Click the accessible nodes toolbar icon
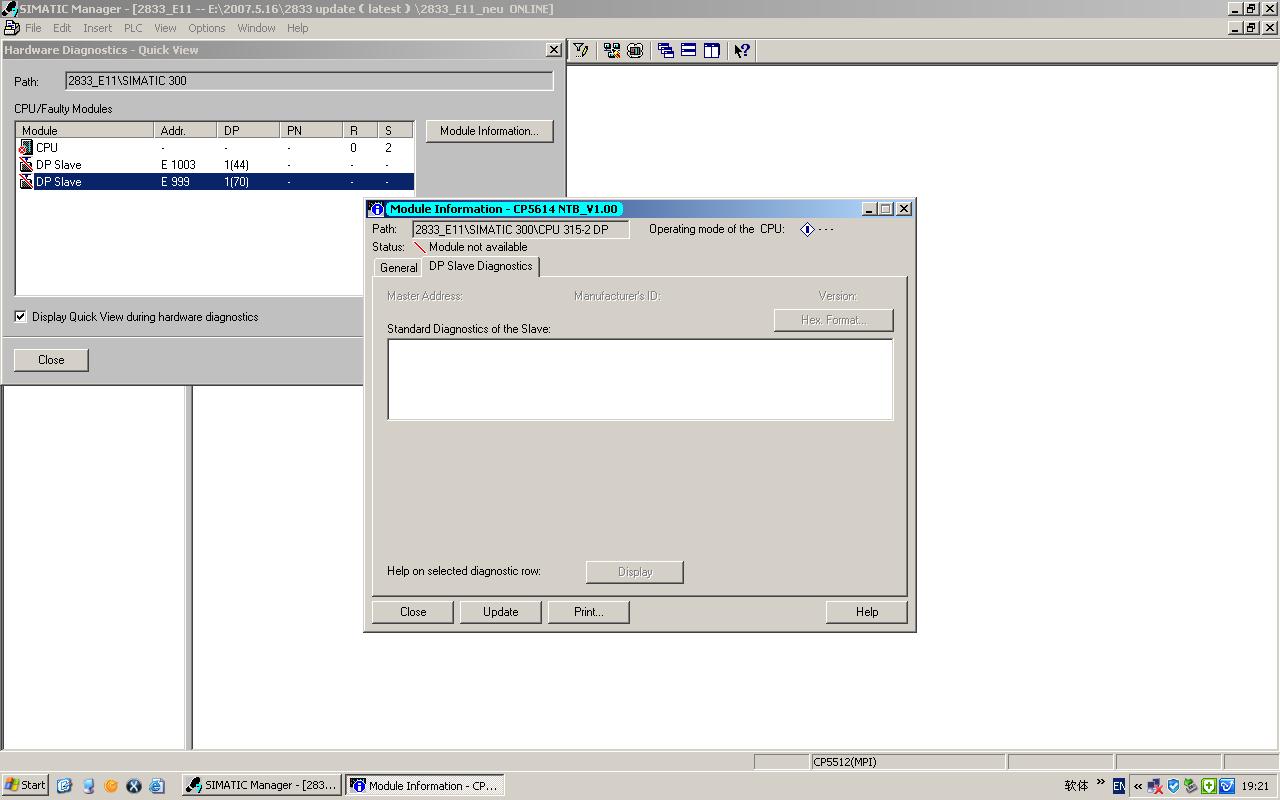 pos(611,51)
